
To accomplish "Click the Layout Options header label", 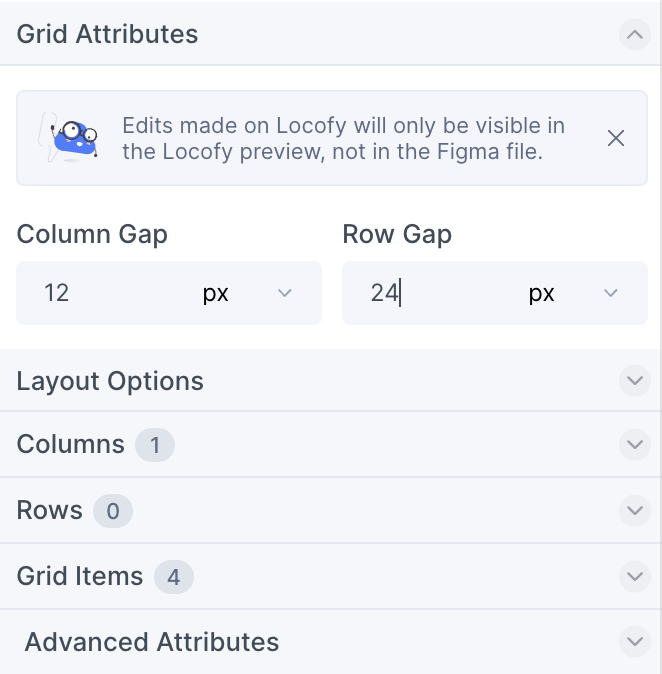I will [110, 381].
